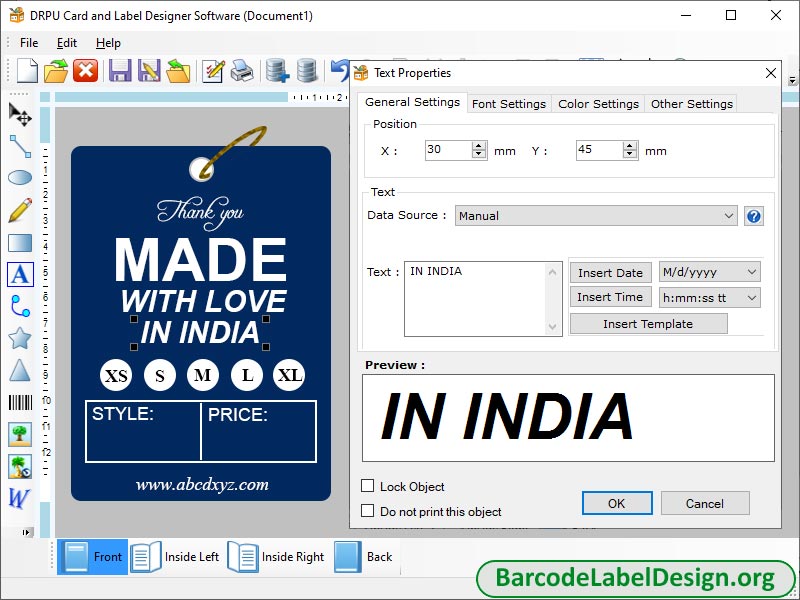The width and height of the screenshot is (800, 600).
Task: Click the Save As pencil-and-disk icon
Action: pyautogui.click(x=149, y=70)
